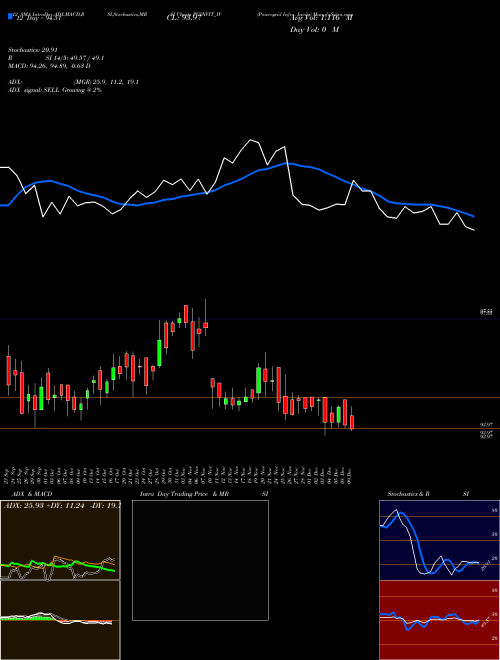Click the last red candlestick on the chart

tap(352, 422)
